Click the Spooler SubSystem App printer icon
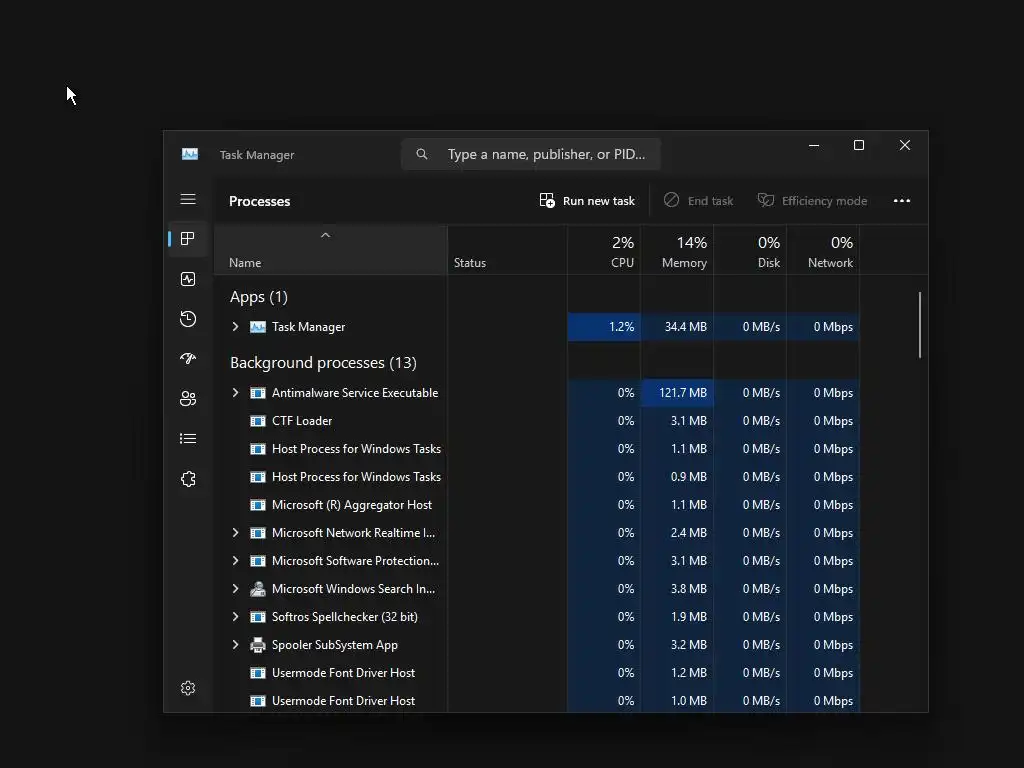The image size is (1024, 768). 258,645
